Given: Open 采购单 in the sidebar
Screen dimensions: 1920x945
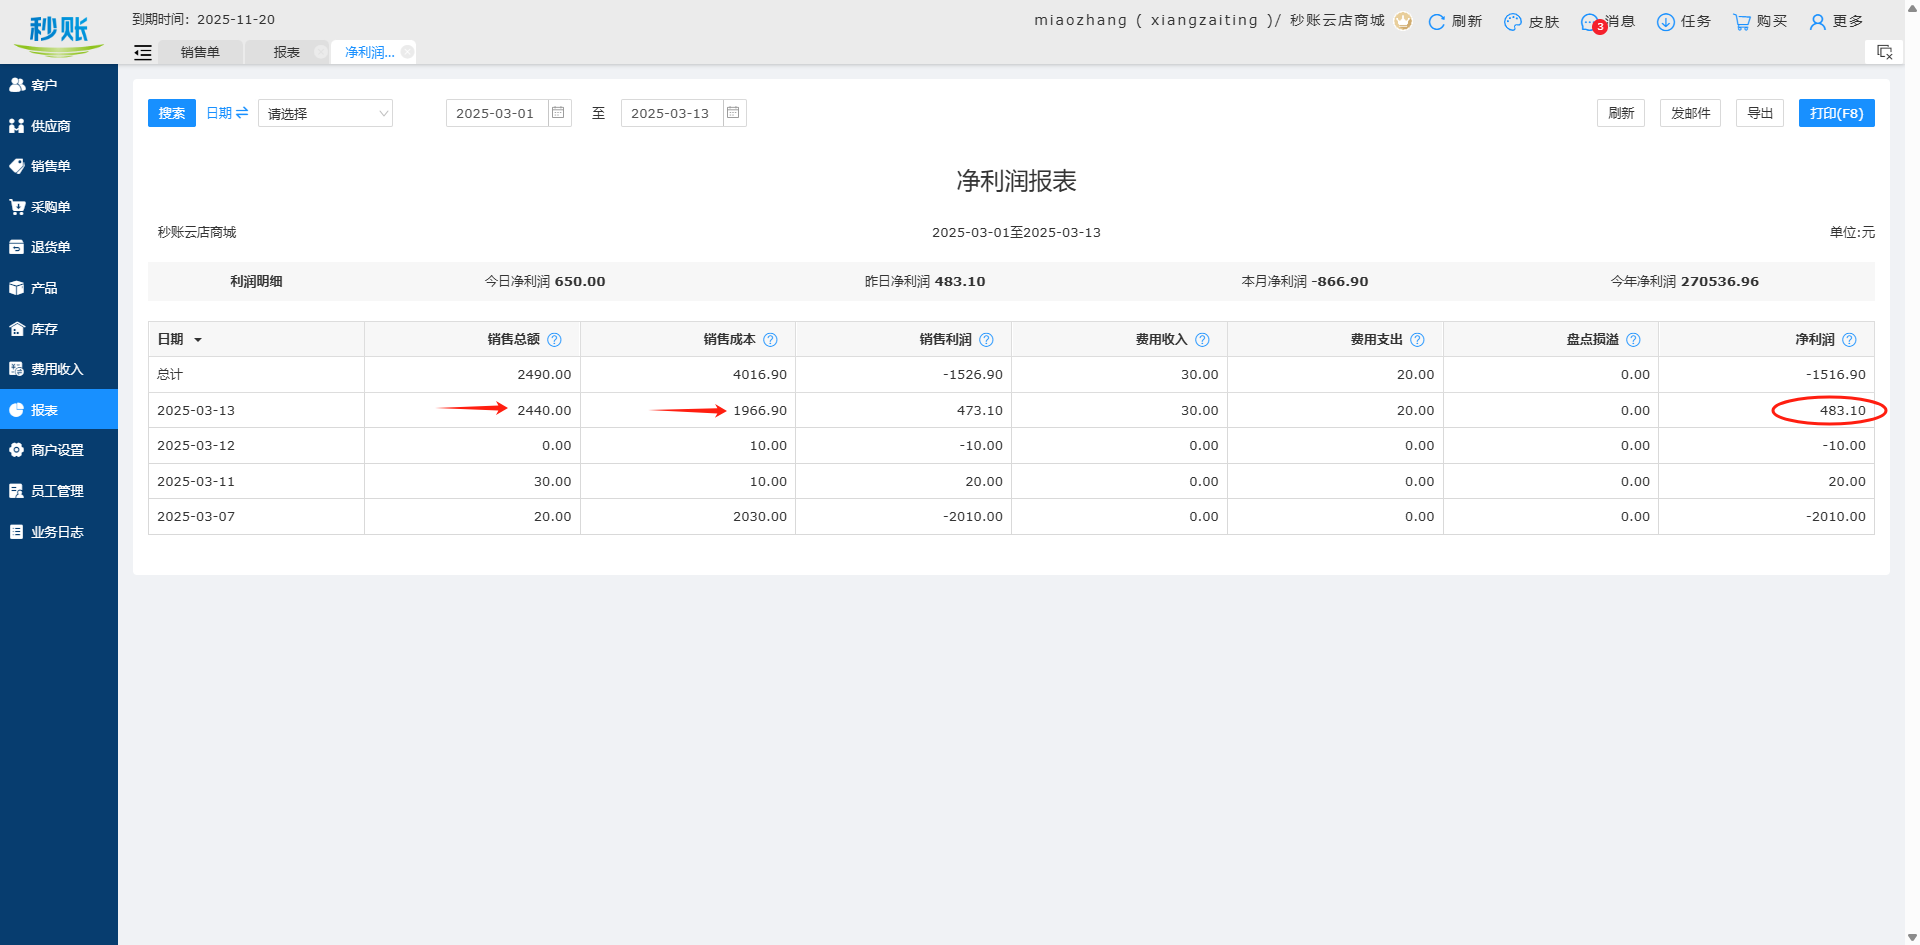Looking at the screenshot, I should click(x=59, y=207).
